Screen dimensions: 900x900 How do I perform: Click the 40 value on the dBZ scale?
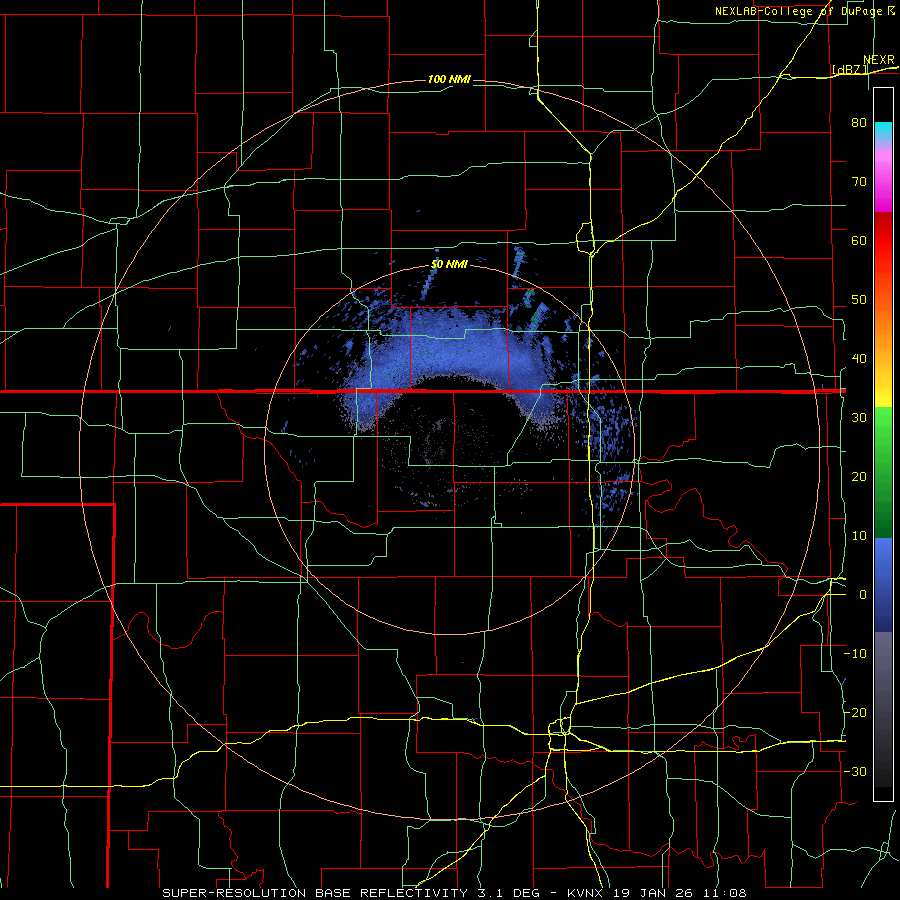pos(859,358)
